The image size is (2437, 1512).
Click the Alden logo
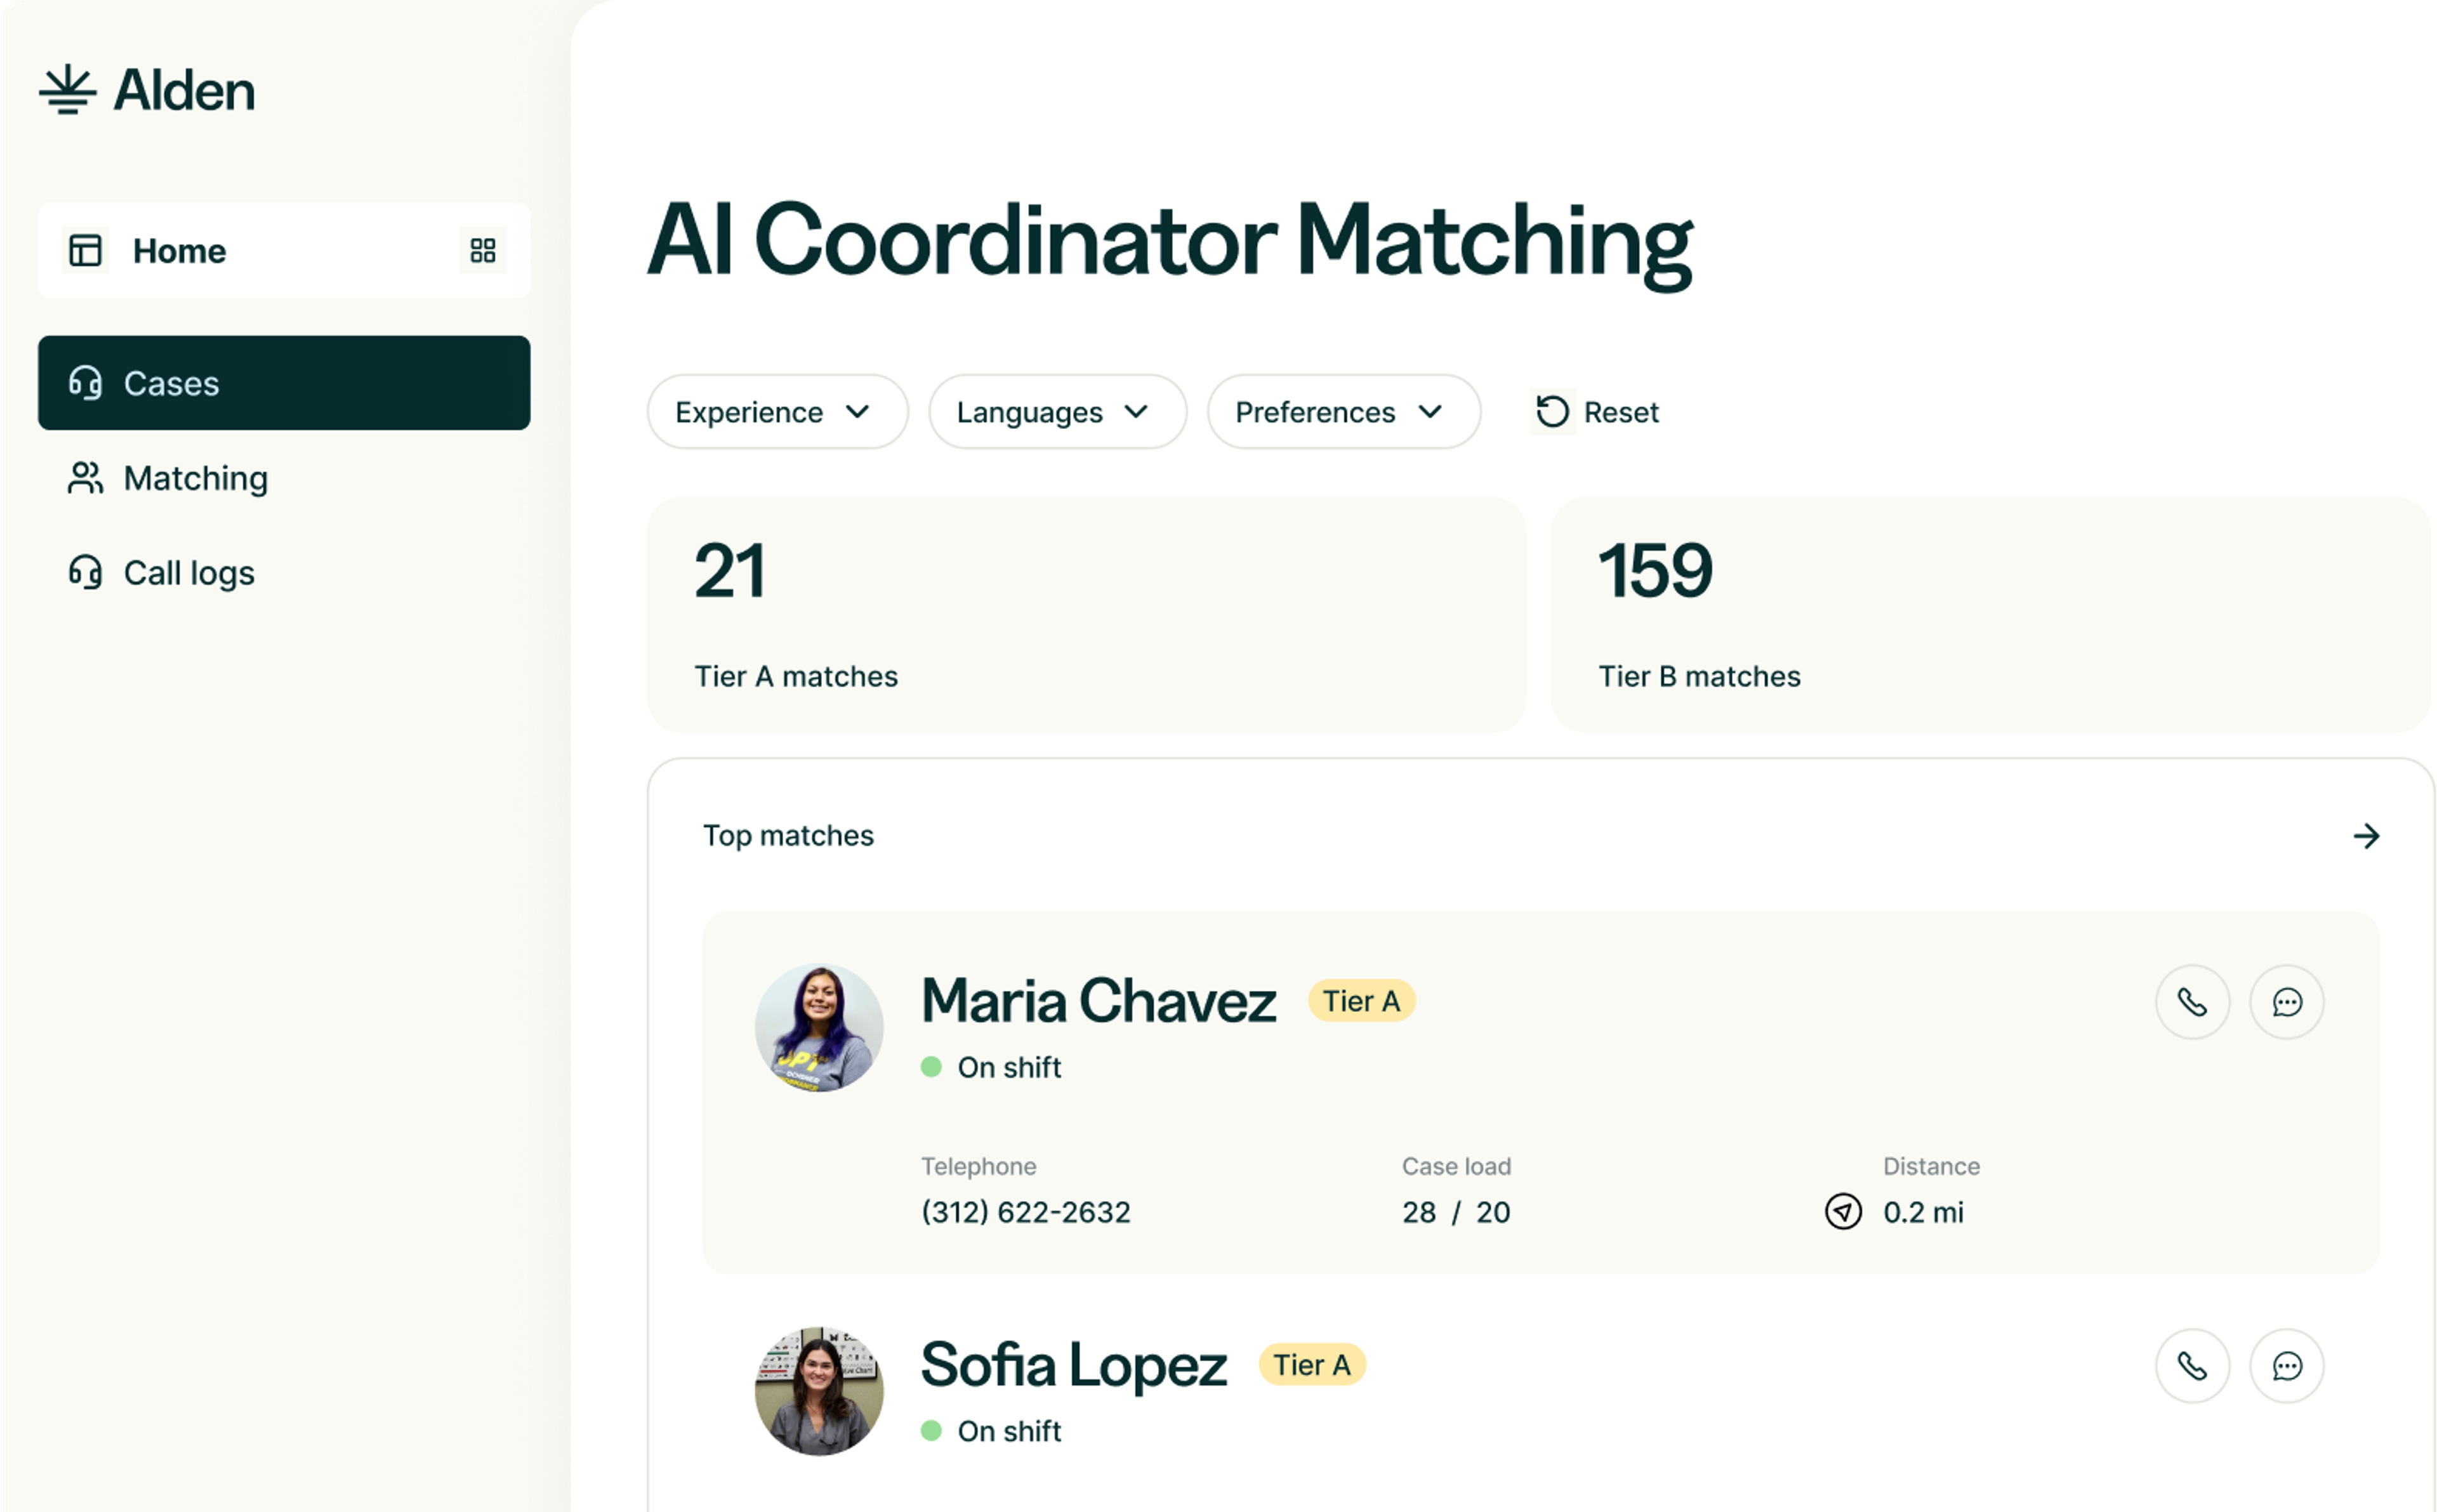[x=147, y=90]
